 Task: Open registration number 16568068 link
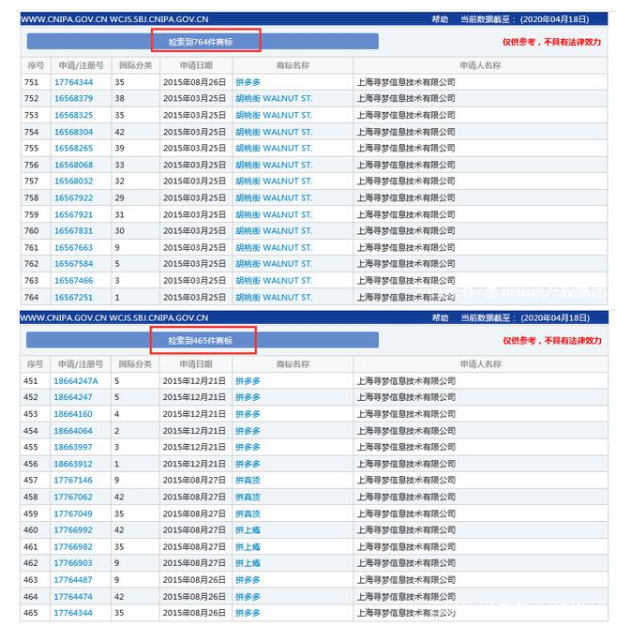74,165
